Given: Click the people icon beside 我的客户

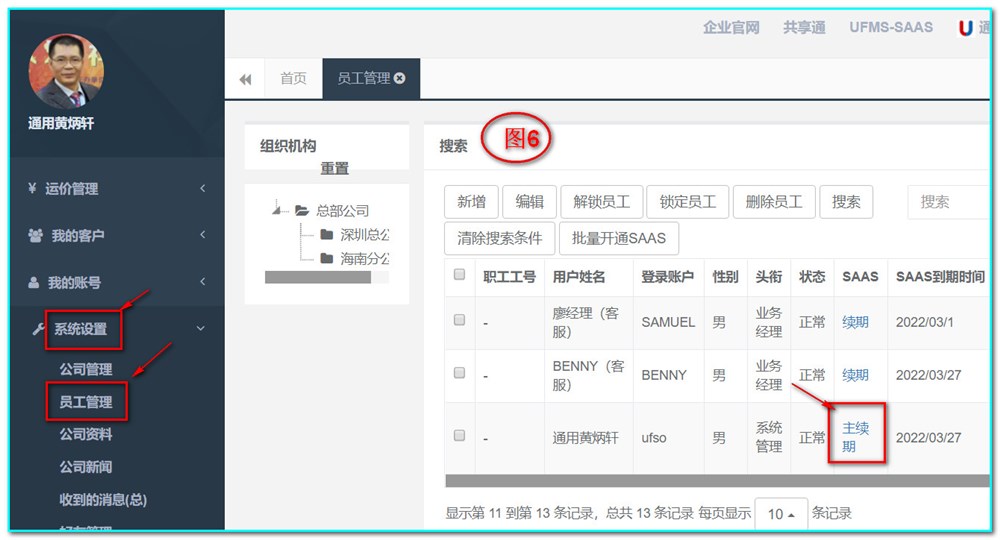Looking at the screenshot, I should (x=35, y=236).
